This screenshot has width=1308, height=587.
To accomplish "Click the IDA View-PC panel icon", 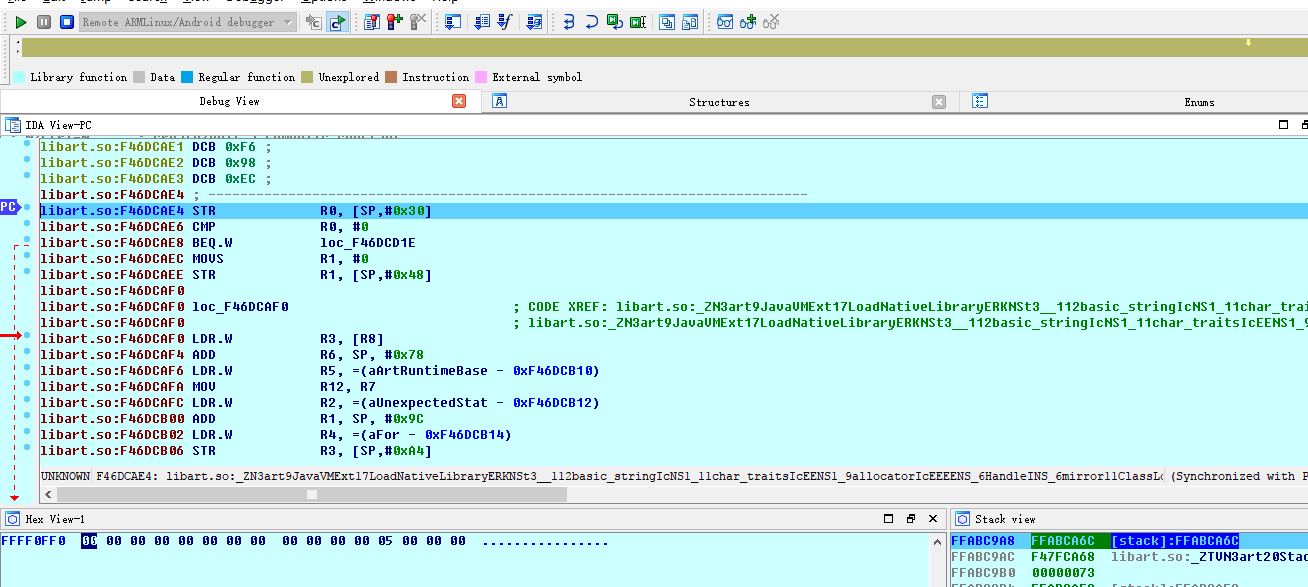I will click(13, 125).
